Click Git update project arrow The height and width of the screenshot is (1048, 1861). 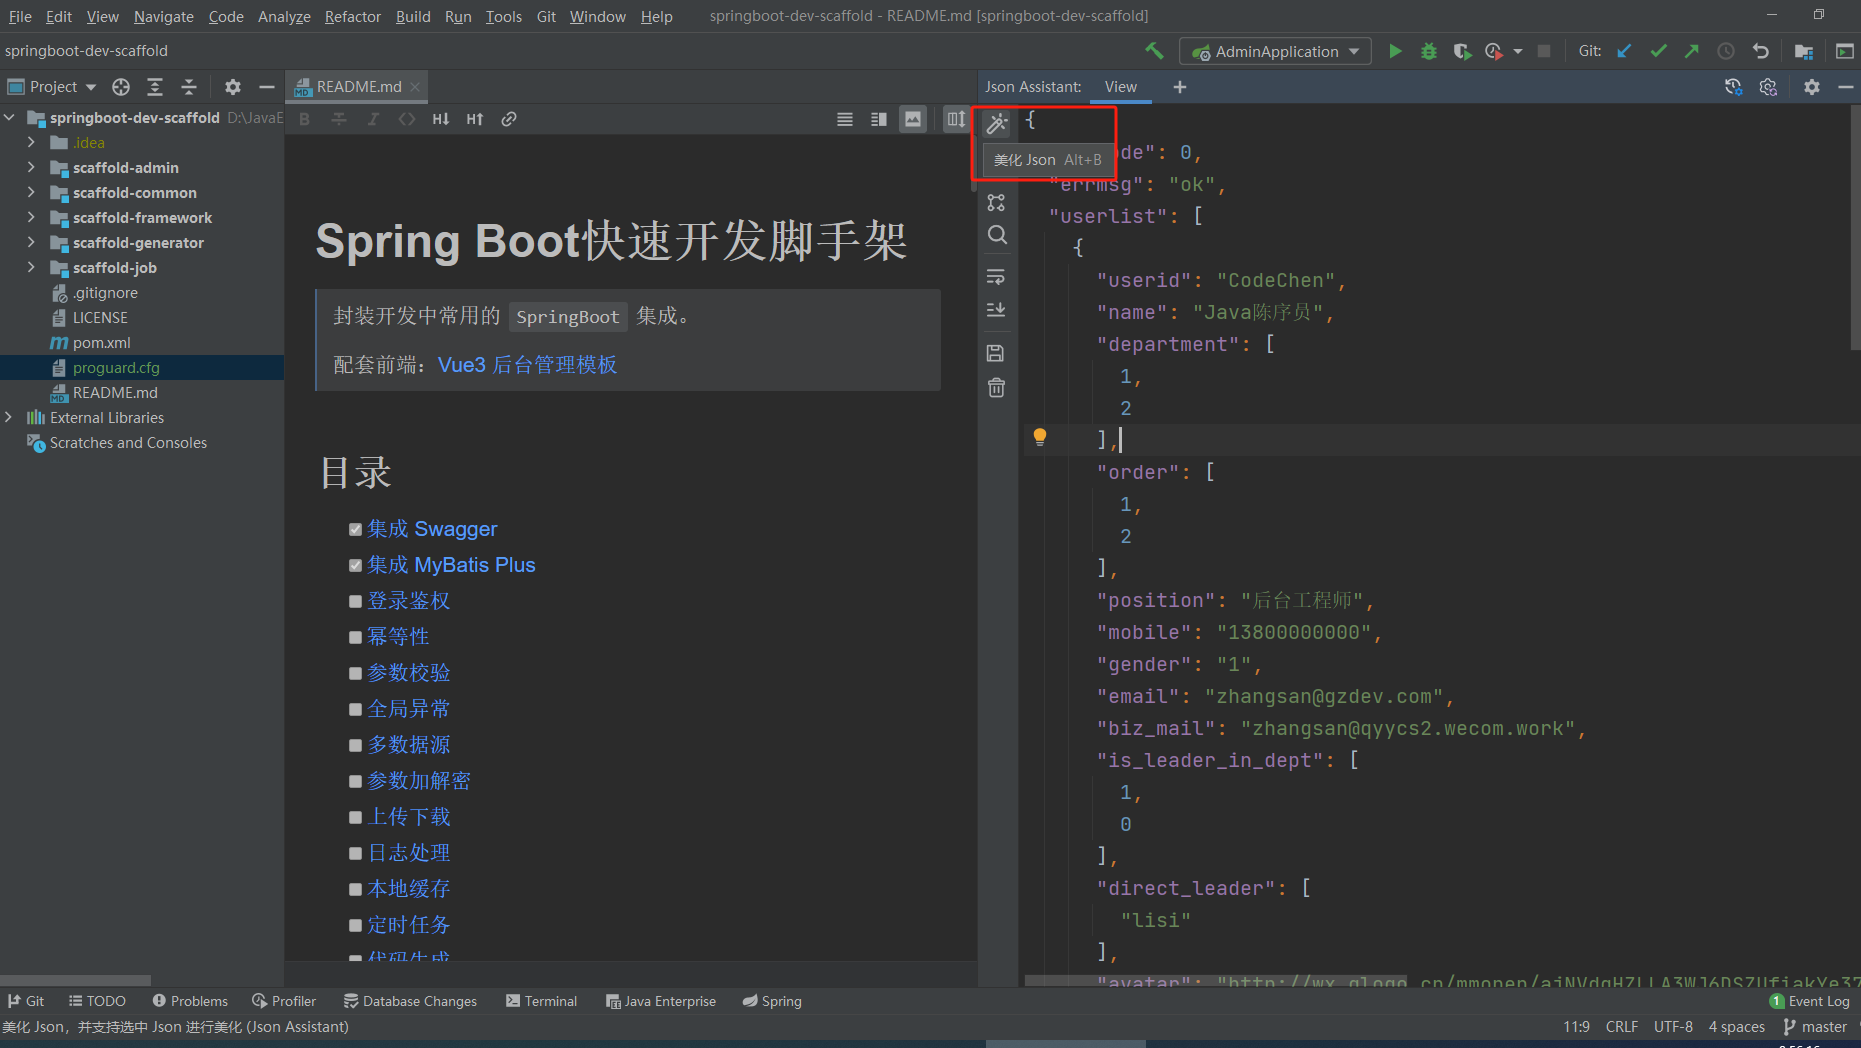[1625, 51]
